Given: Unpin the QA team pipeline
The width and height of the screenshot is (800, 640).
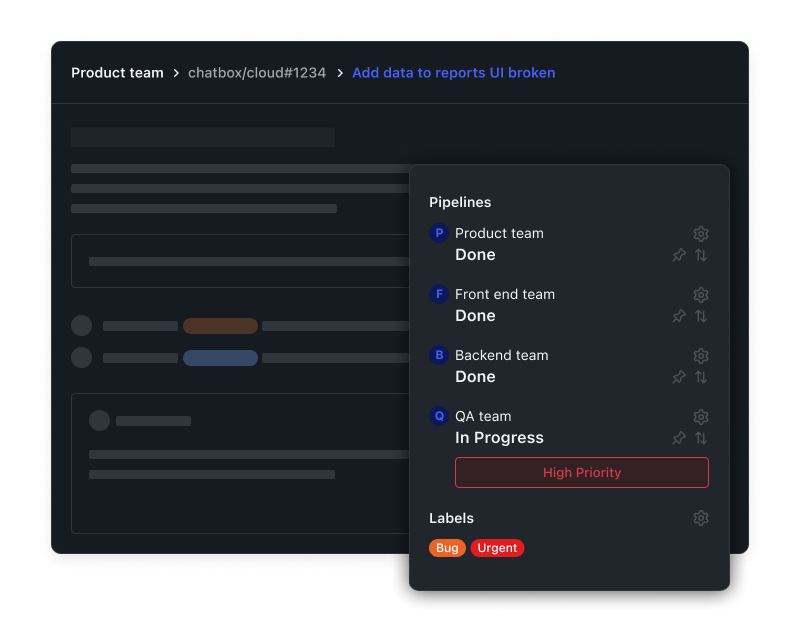Looking at the screenshot, I should [x=679, y=438].
